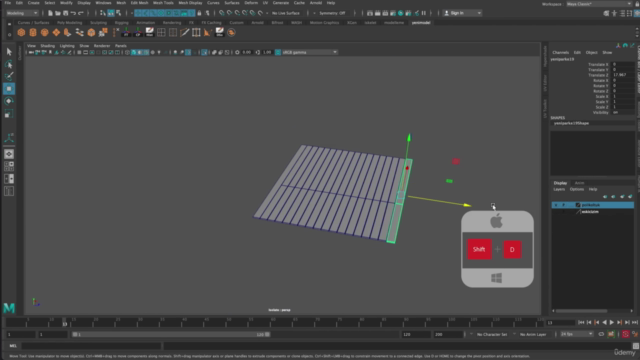Toggle the Visibility attribute value on
Image resolution: width=640 pixels, height=360 pixels.
coord(622,112)
